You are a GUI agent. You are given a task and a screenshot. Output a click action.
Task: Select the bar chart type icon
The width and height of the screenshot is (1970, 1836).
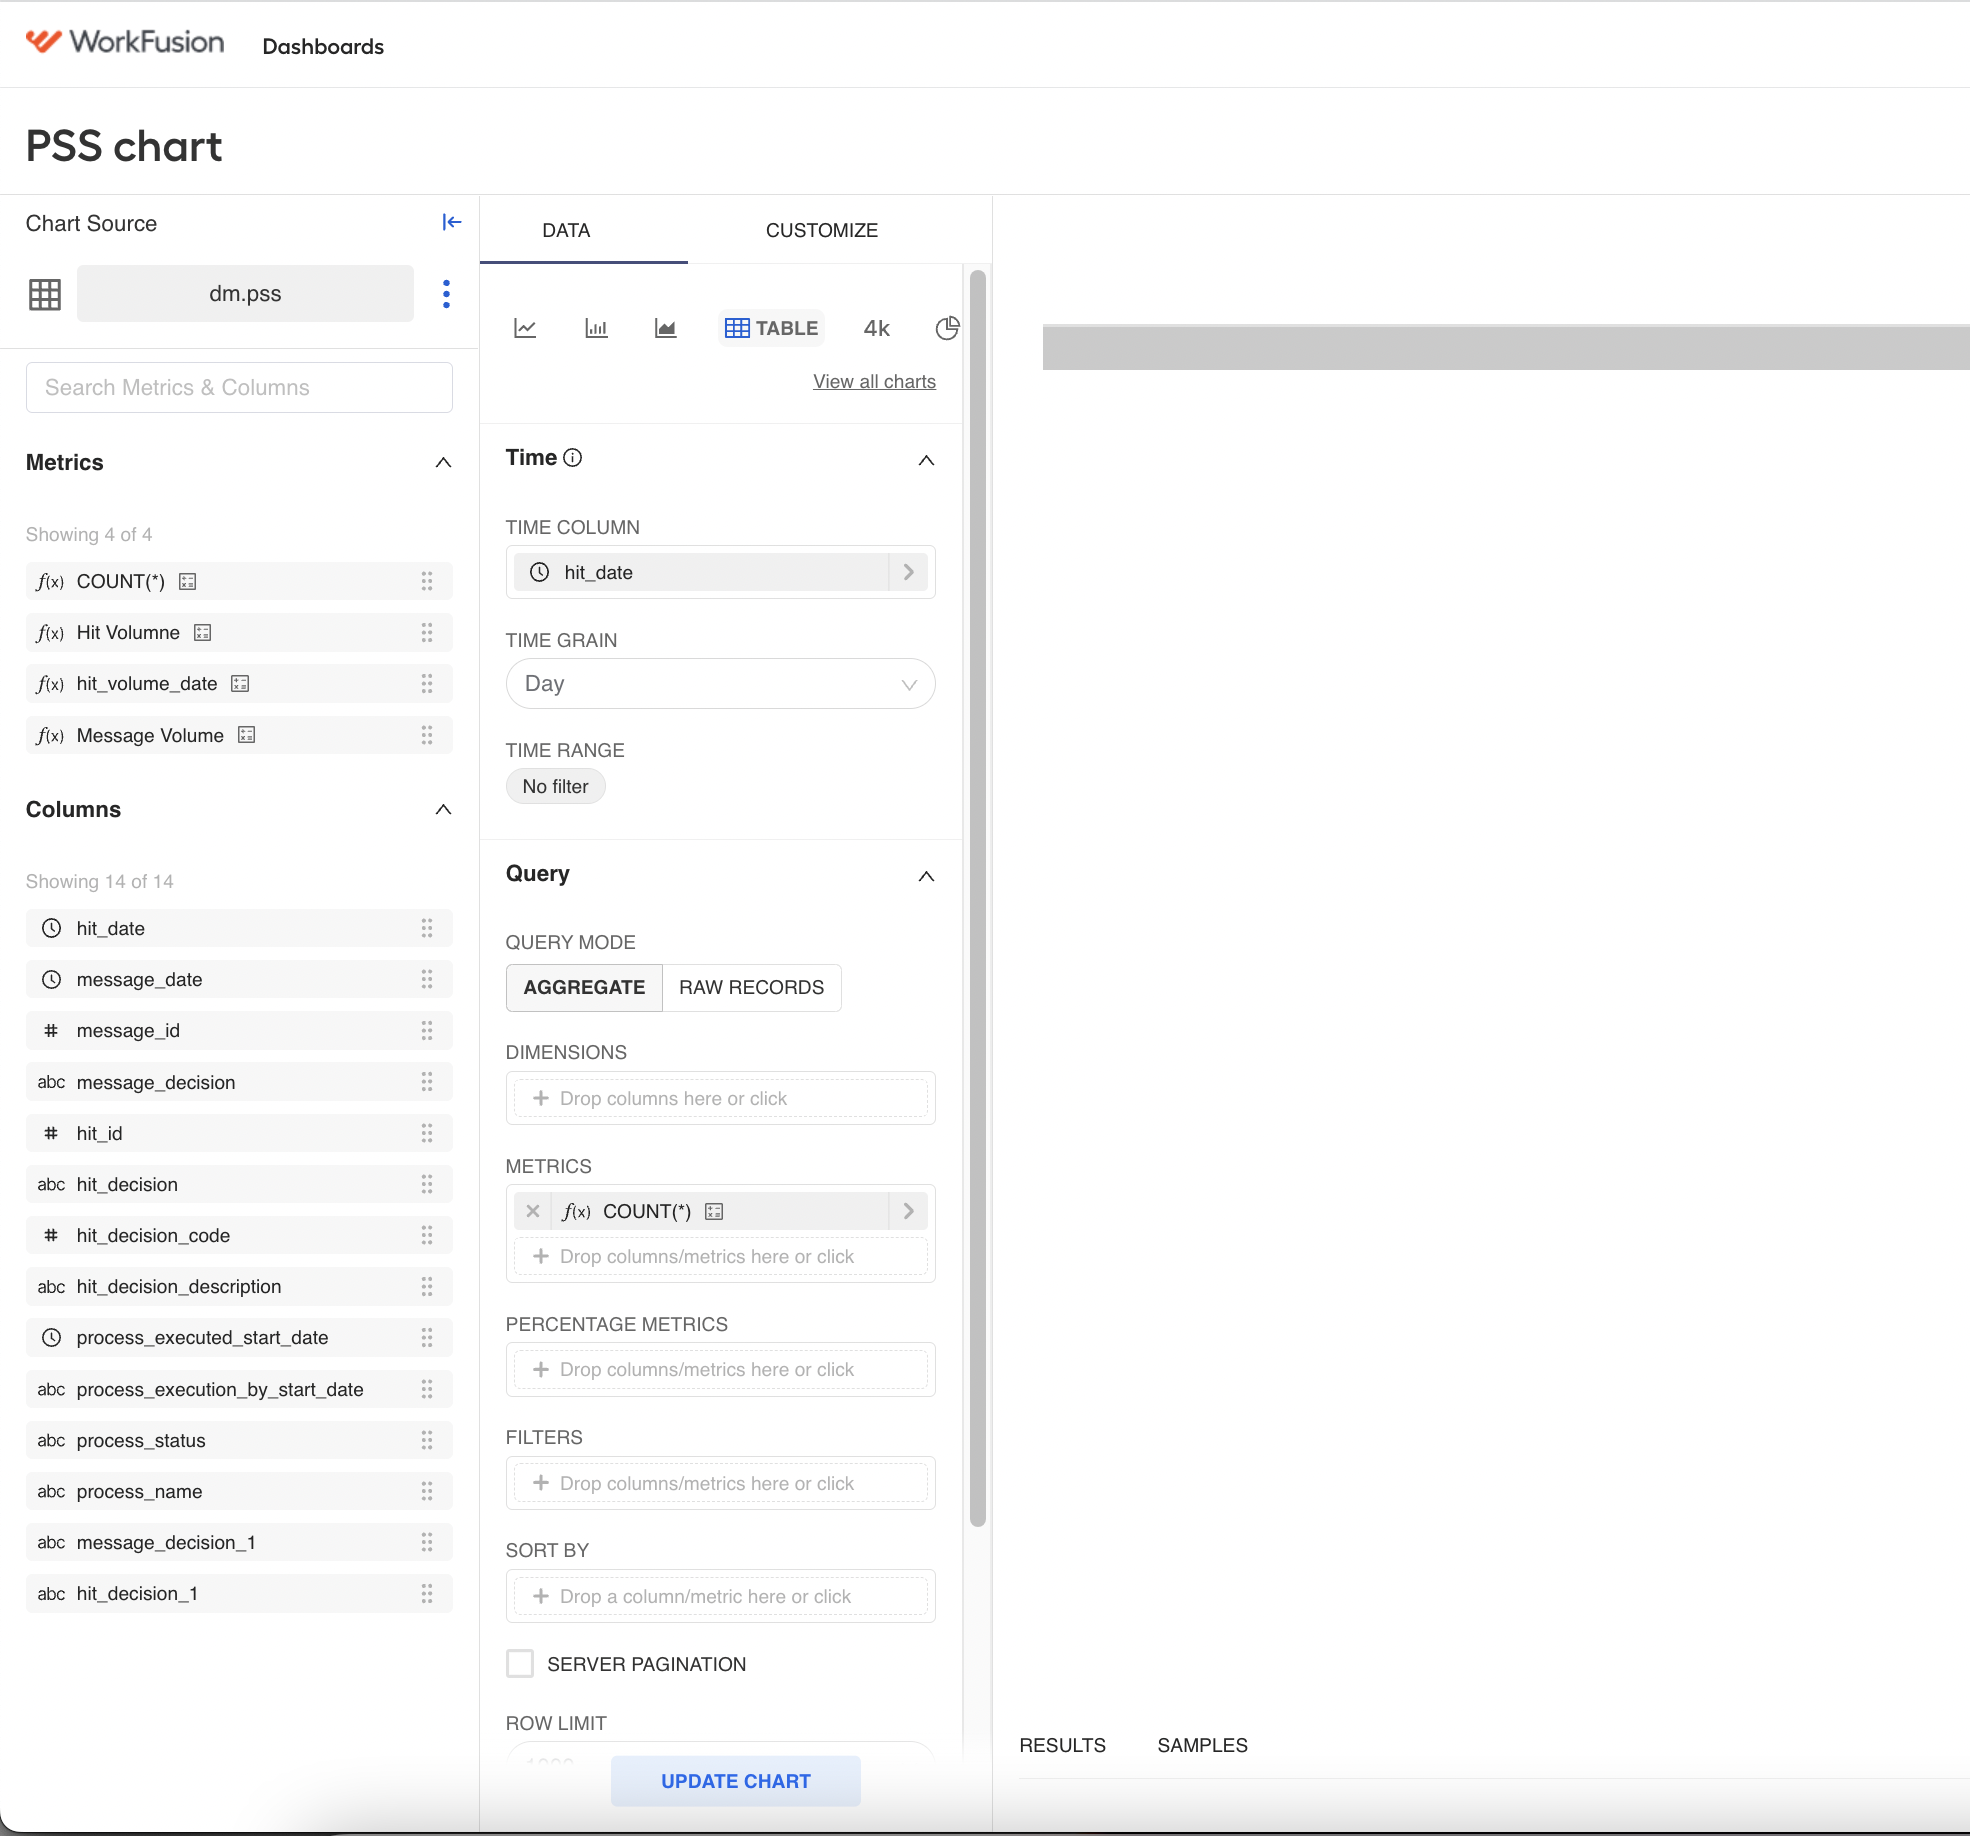(596, 328)
